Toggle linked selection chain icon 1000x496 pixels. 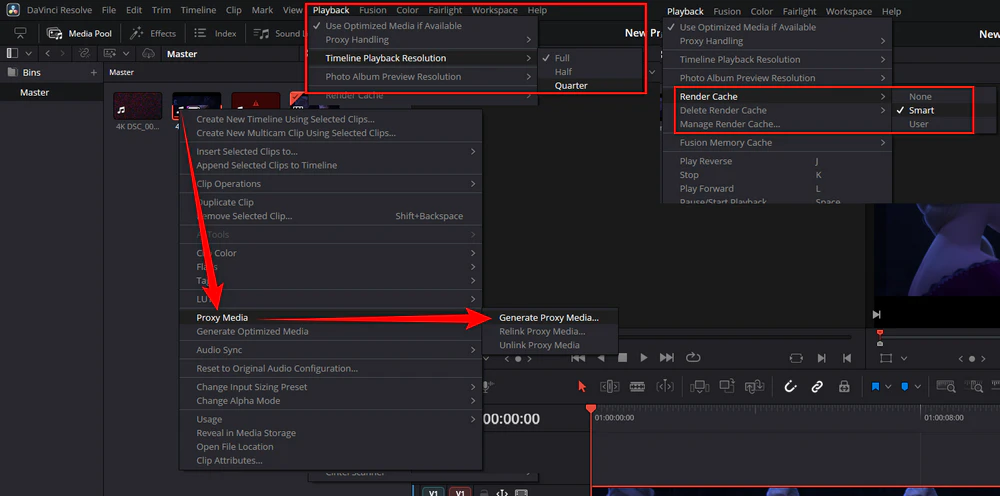(x=817, y=386)
